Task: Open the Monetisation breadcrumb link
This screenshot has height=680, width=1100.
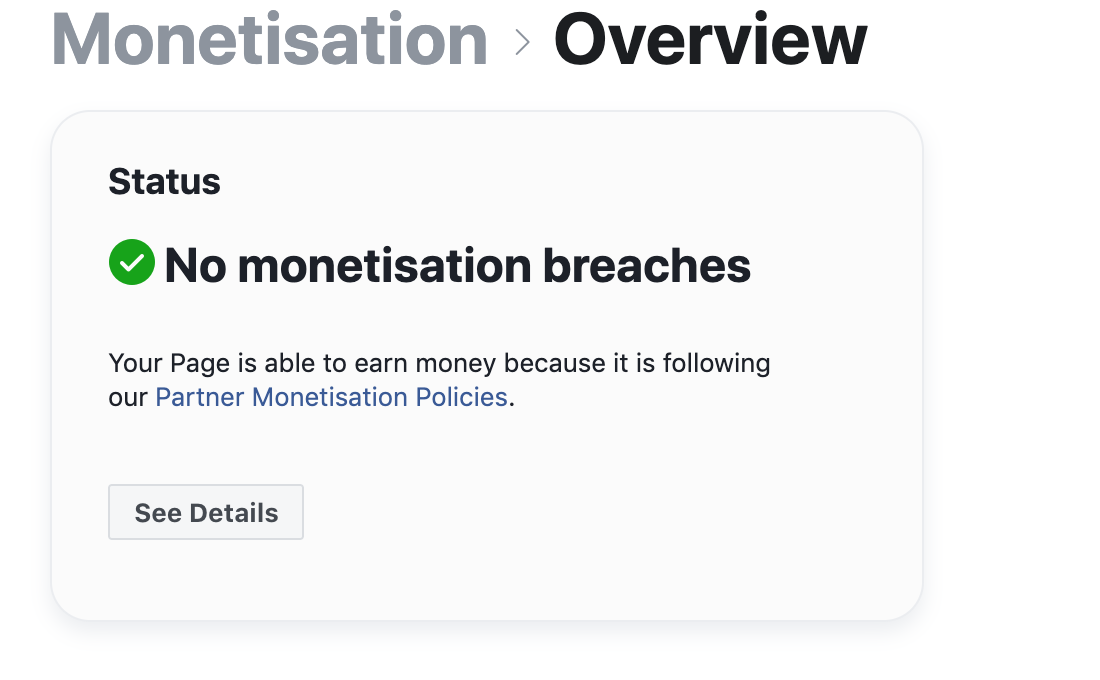Action: [x=269, y=40]
